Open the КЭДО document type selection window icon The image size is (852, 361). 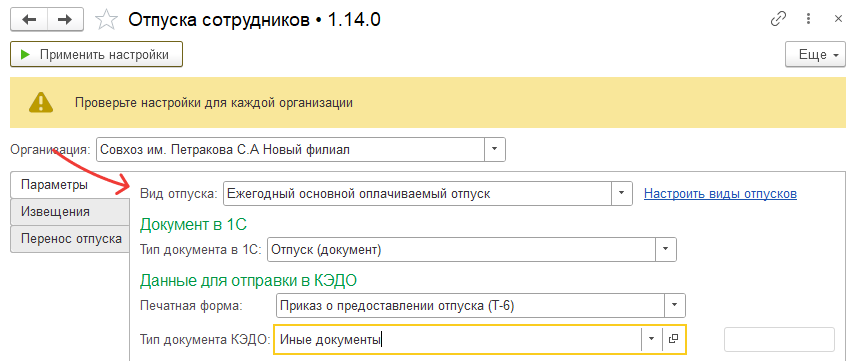[x=674, y=339]
